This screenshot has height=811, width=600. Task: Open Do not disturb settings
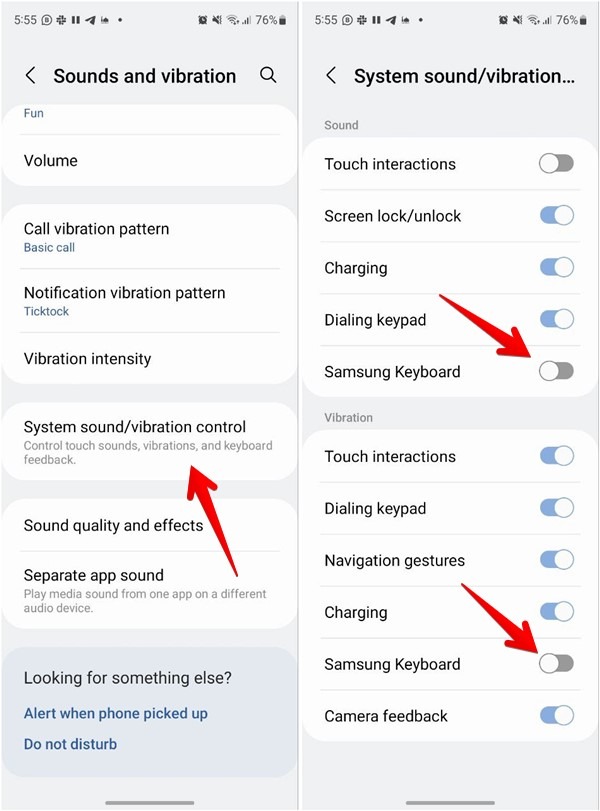tap(70, 744)
